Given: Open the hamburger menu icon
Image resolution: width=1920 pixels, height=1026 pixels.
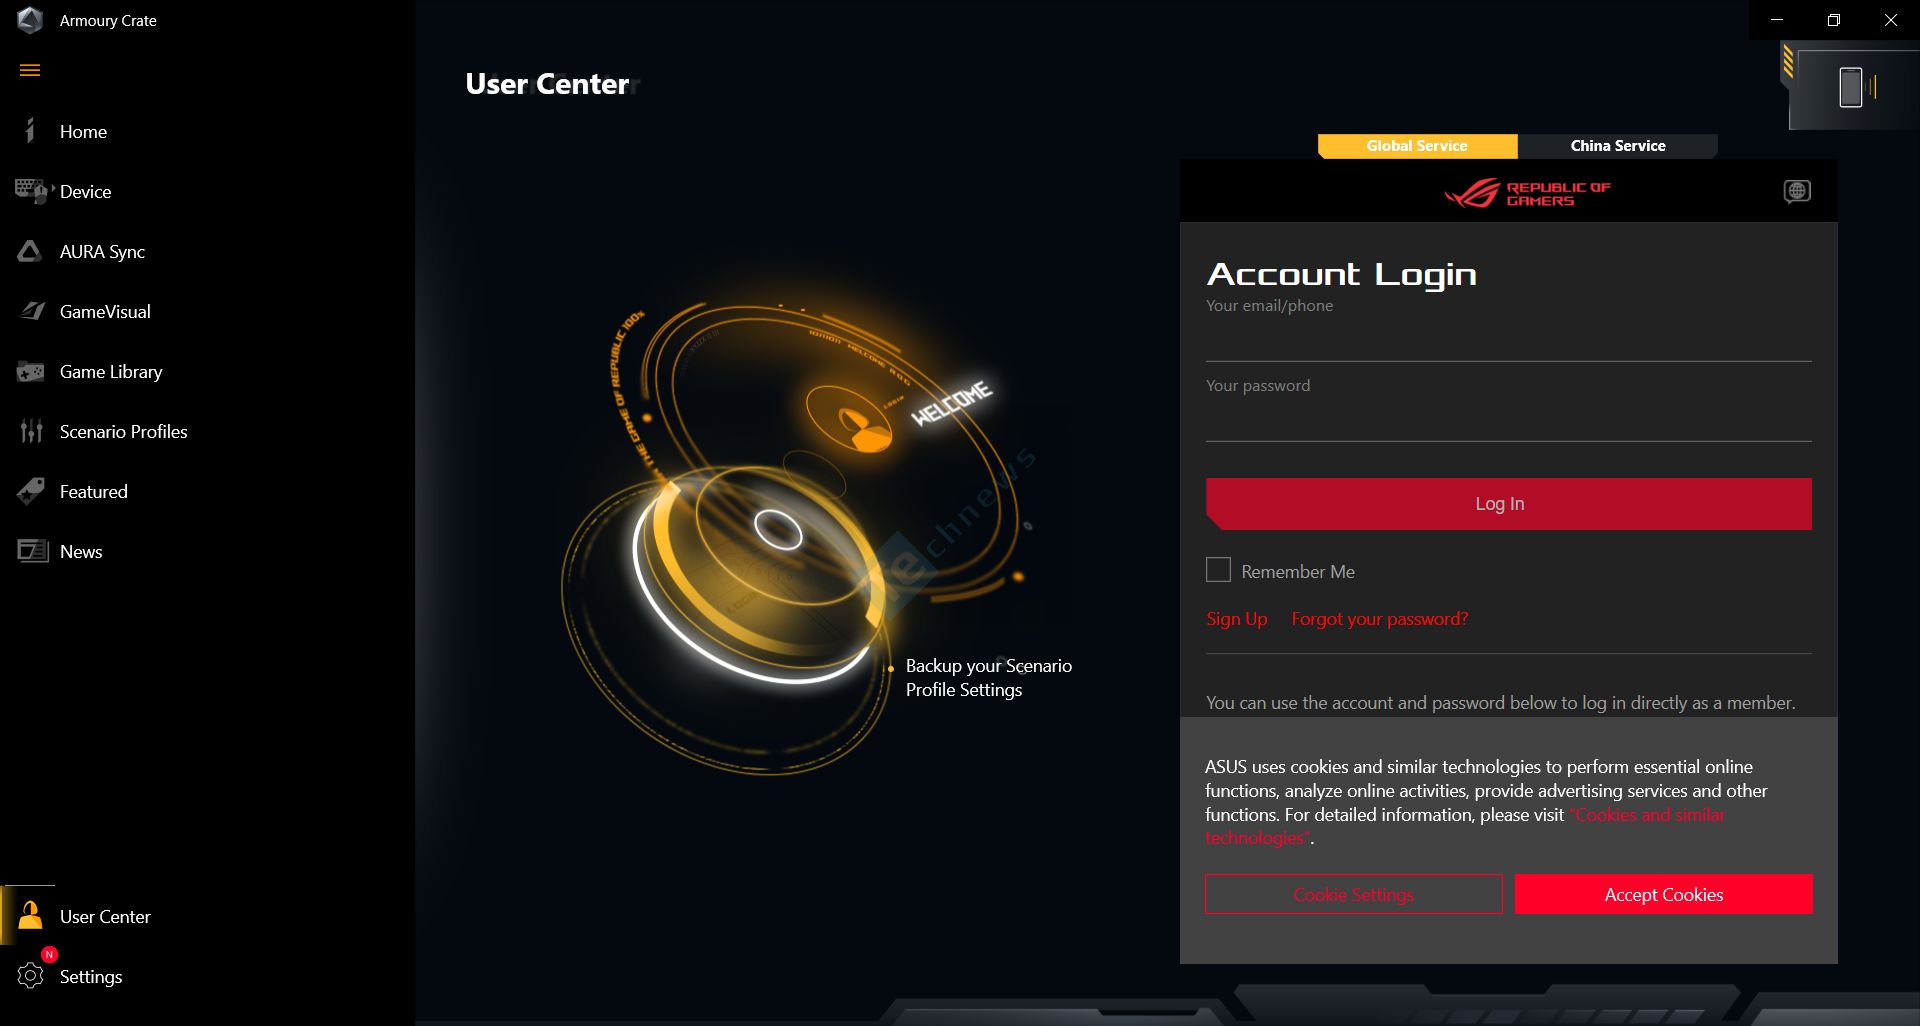Looking at the screenshot, I should point(30,70).
